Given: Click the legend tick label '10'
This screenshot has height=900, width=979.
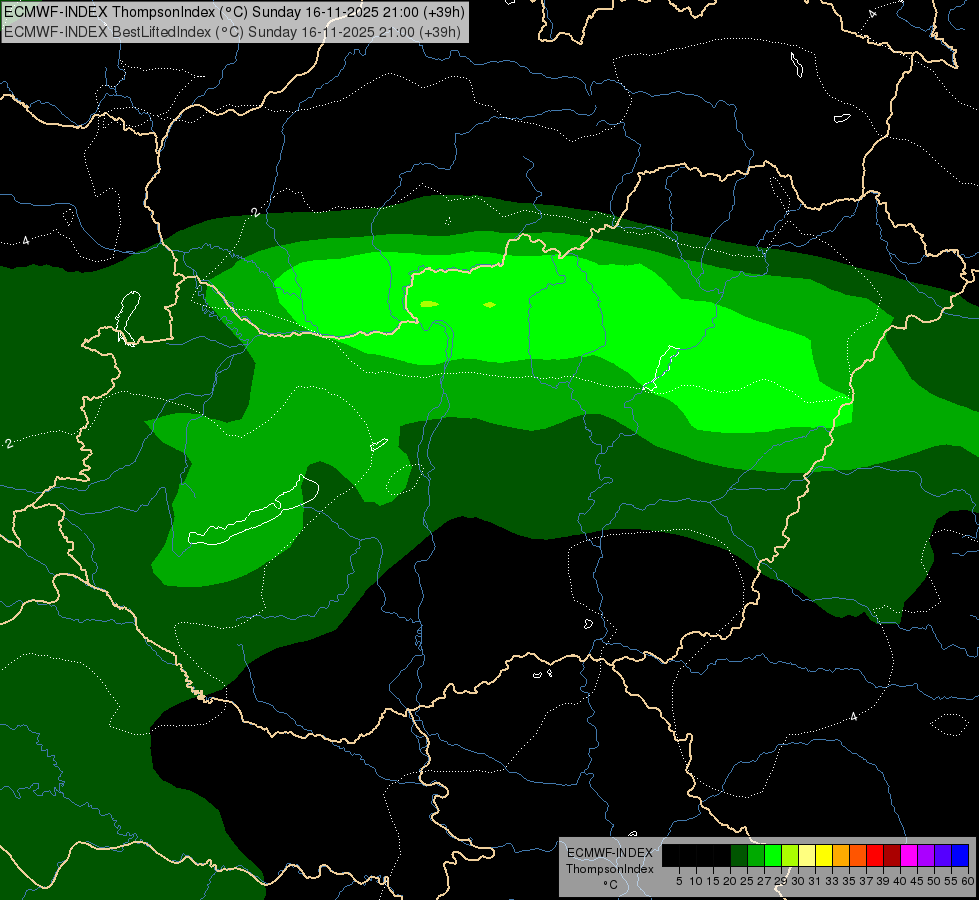Looking at the screenshot, I should 696,881.
